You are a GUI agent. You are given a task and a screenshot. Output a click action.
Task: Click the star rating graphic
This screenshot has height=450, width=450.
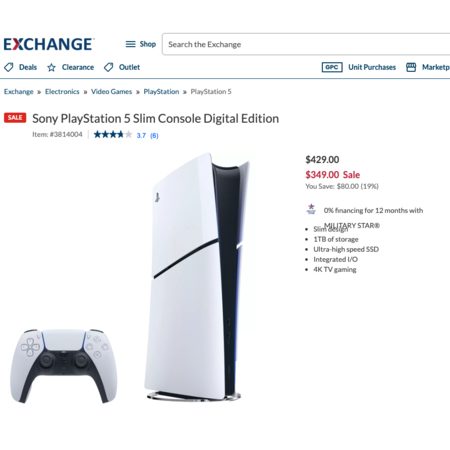(113, 135)
